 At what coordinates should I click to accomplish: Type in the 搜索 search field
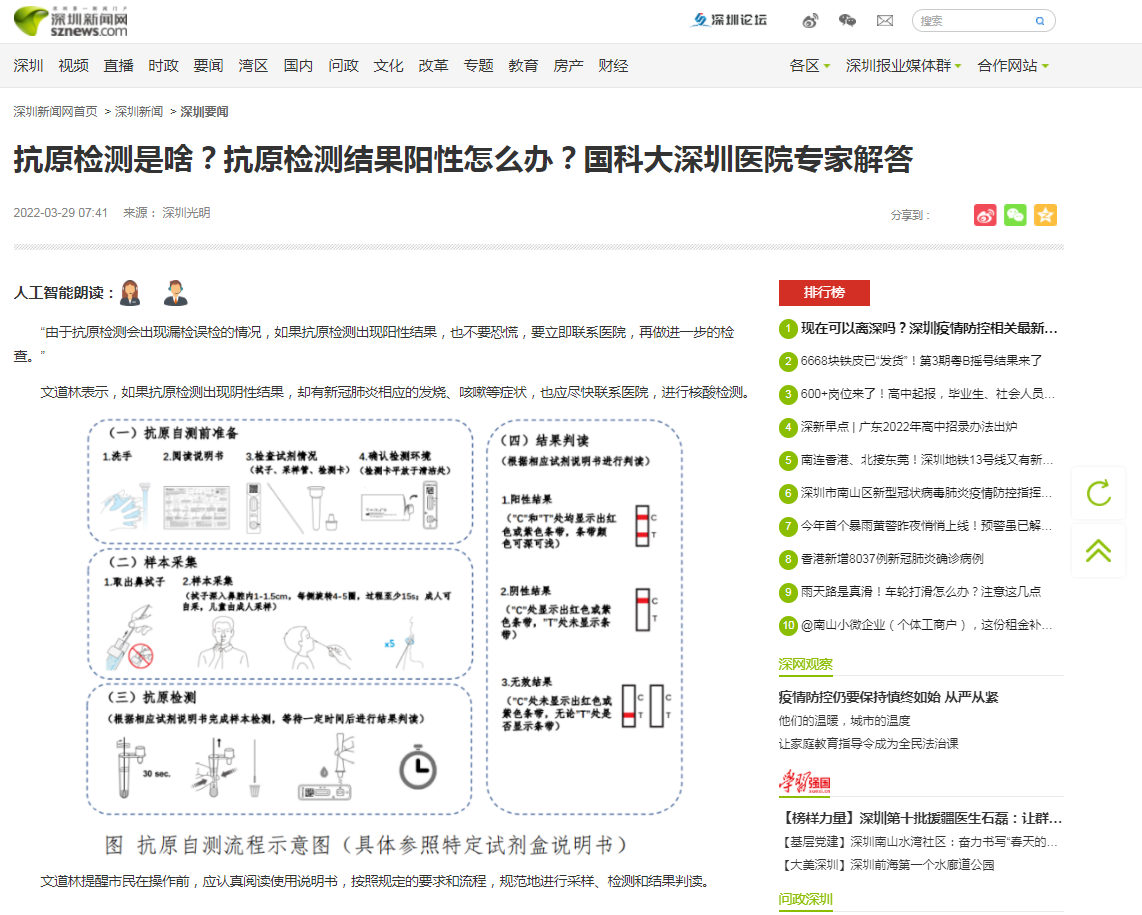pos(972,20)
